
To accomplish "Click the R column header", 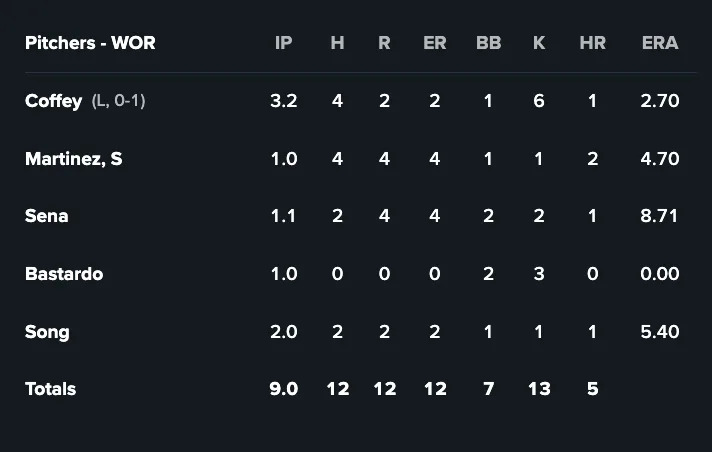I will tap(384, 43).
